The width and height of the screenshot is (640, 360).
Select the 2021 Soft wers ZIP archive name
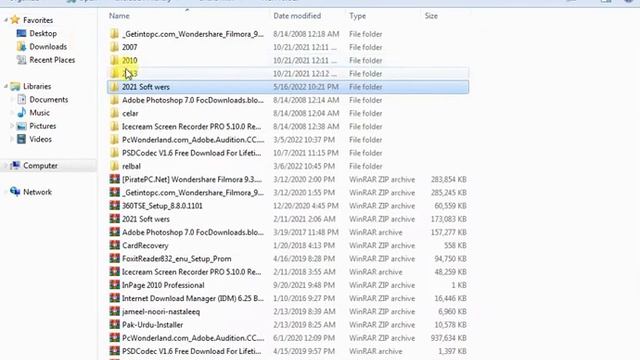point(146,219)
